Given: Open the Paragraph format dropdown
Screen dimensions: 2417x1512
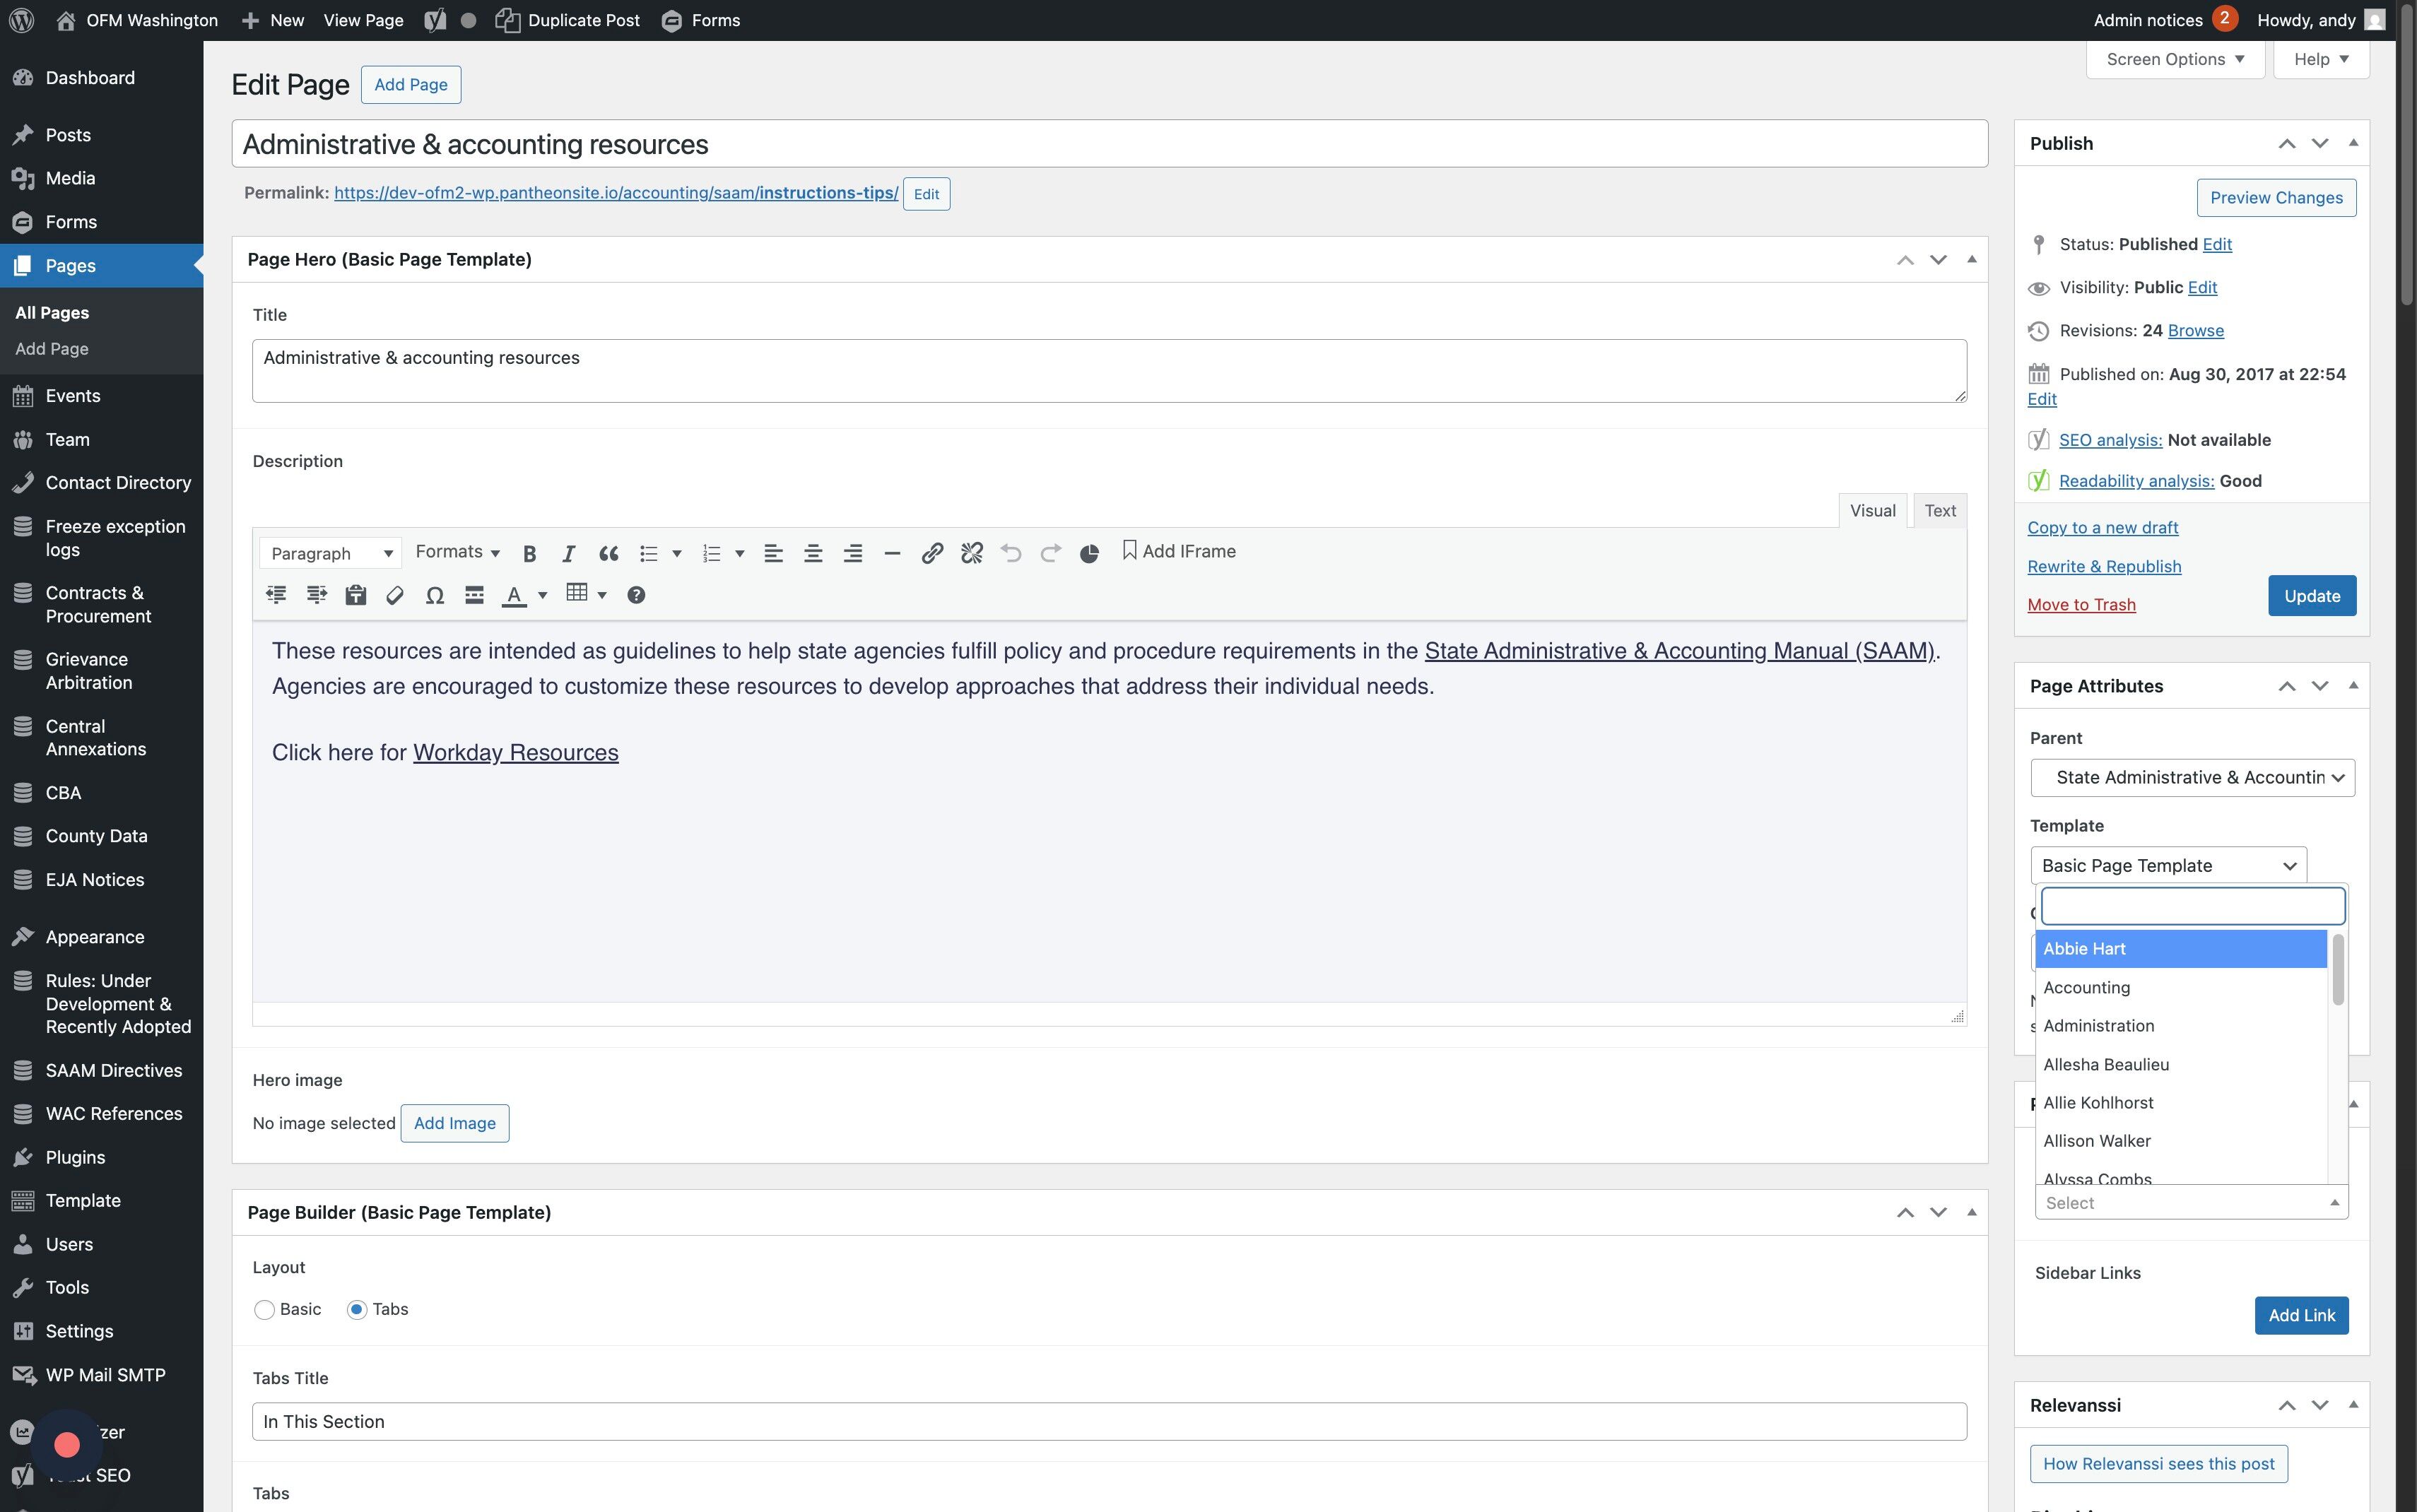Looking at the screenshot, I should click(x=330, y=553).
